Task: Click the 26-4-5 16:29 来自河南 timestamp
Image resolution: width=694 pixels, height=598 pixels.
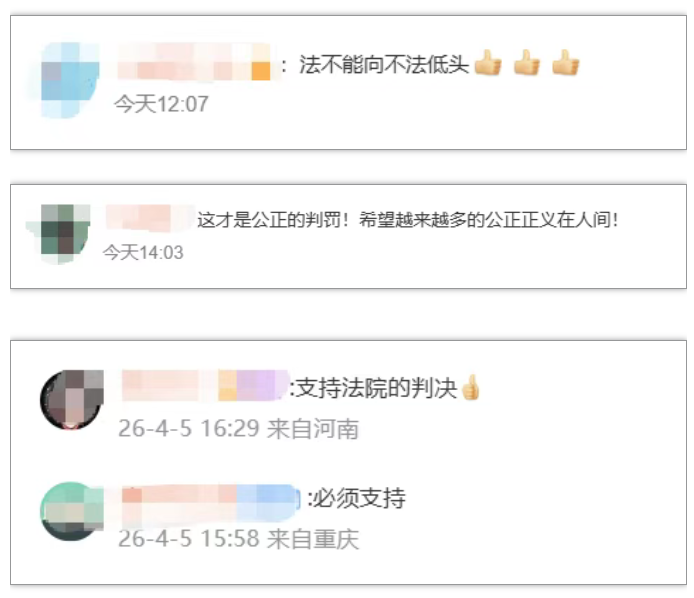Action: 239,429
